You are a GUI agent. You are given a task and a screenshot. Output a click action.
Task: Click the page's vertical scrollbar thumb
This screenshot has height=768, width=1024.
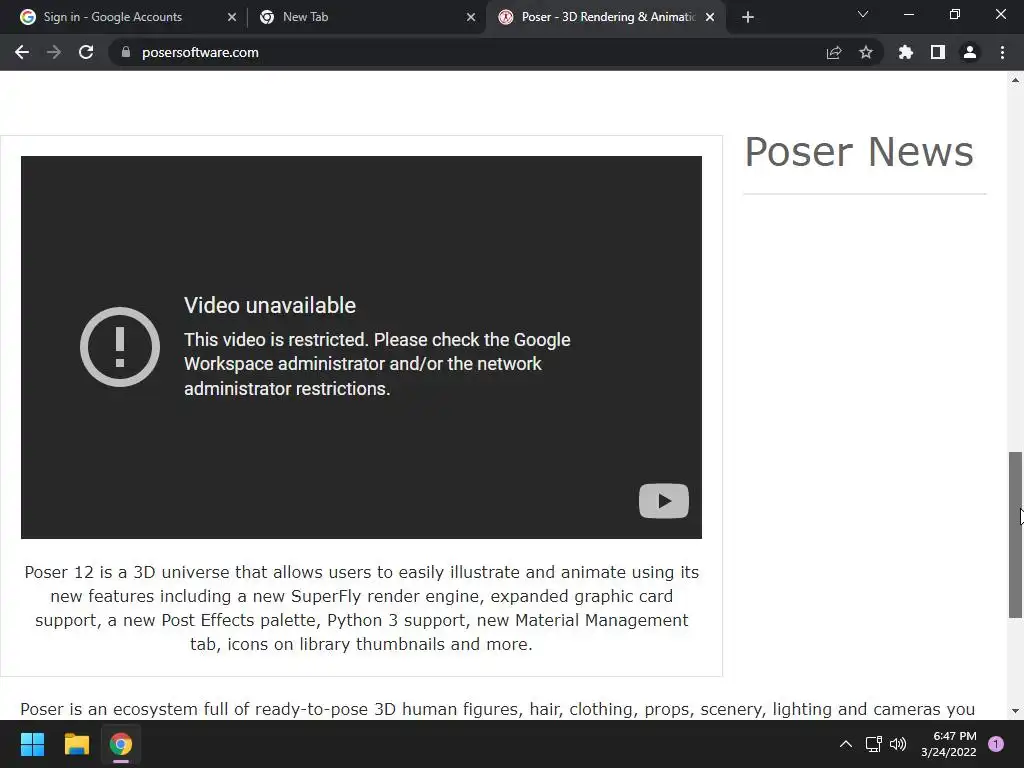click(1015, 534)
